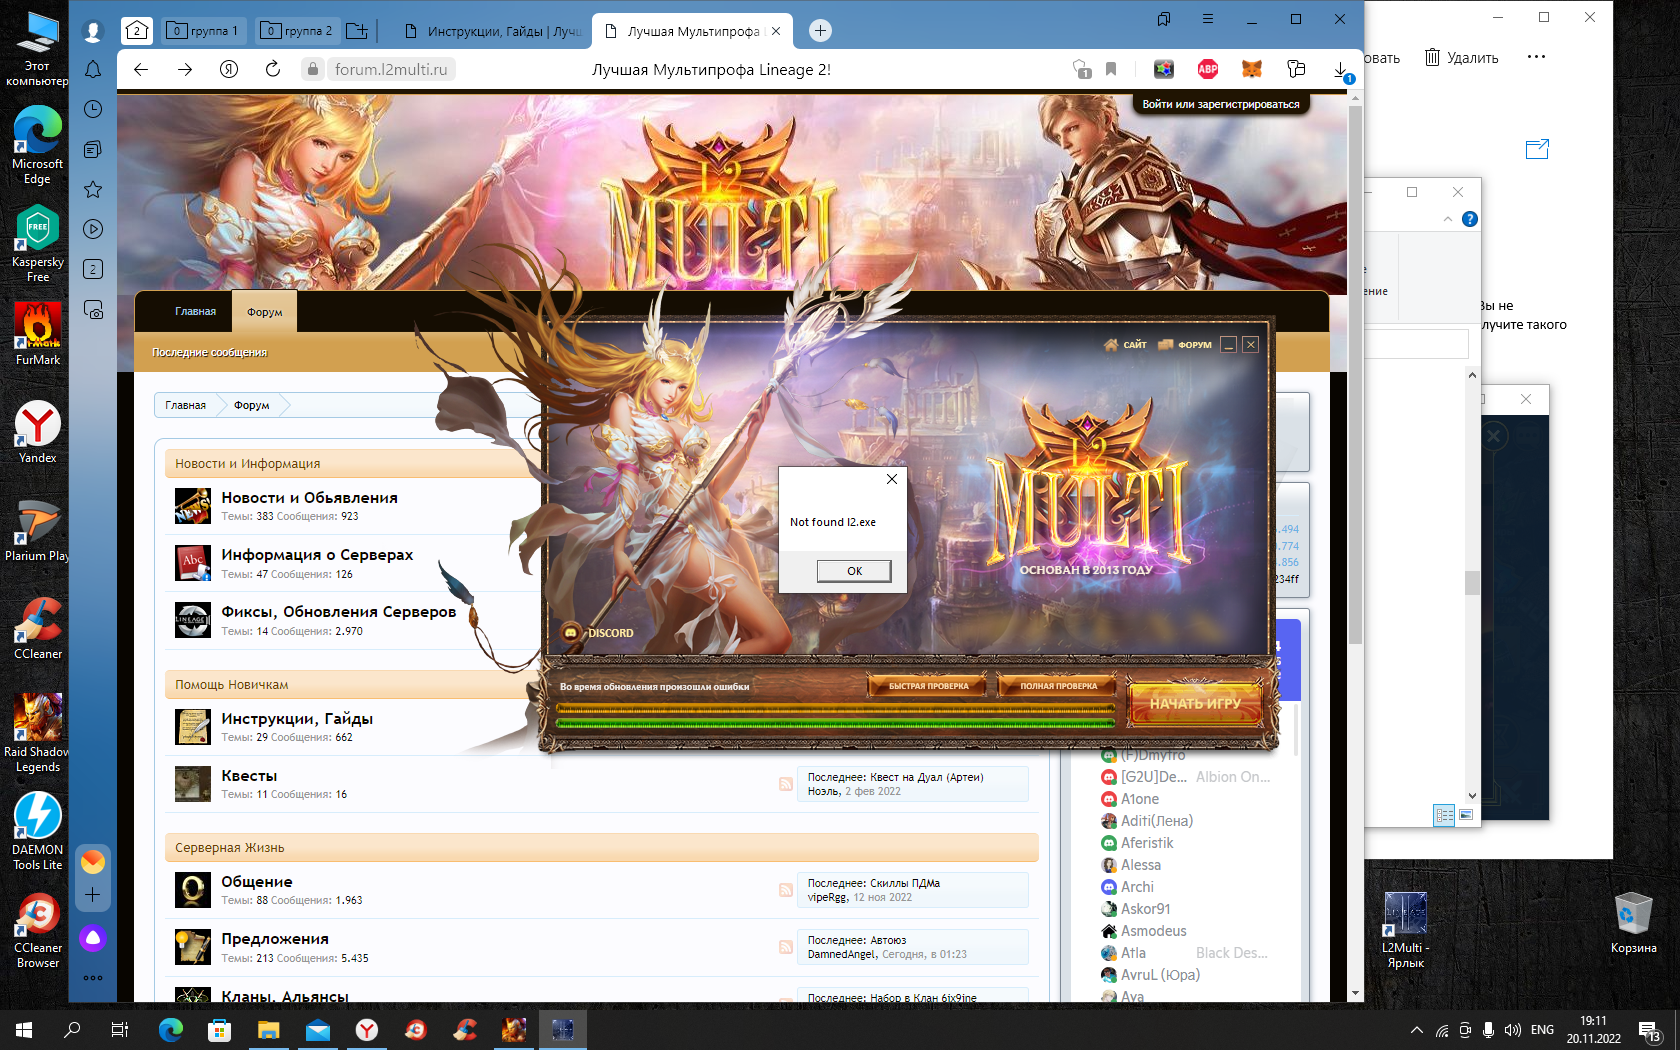Open Discord link in launcher
The image size is (1680, 1050).
click(598, 633)
